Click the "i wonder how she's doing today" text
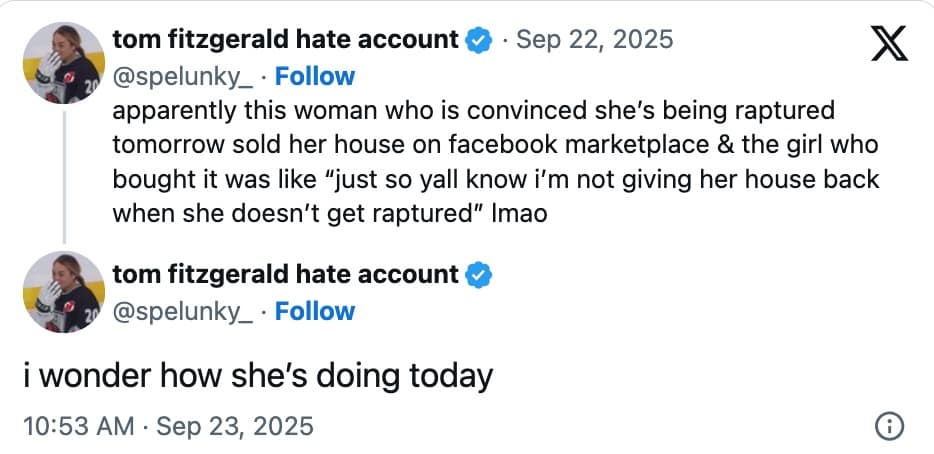This screenshot has height=454, width=934. pyautogui.click(x=258, y=376)
